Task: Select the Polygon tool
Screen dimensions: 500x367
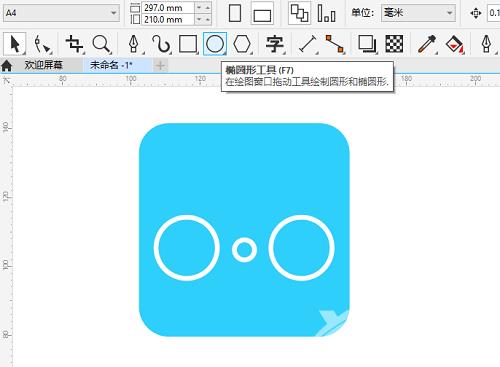Action: [242, 44]
